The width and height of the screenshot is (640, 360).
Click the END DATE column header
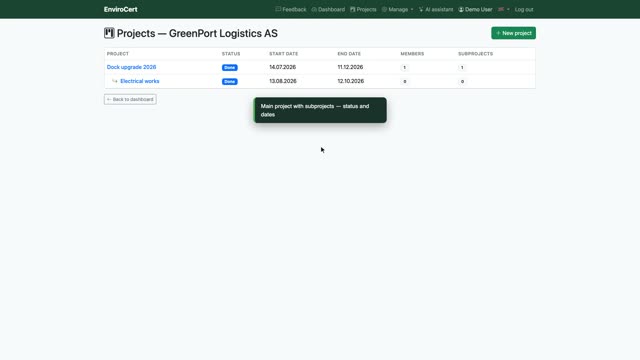(349, 54)
